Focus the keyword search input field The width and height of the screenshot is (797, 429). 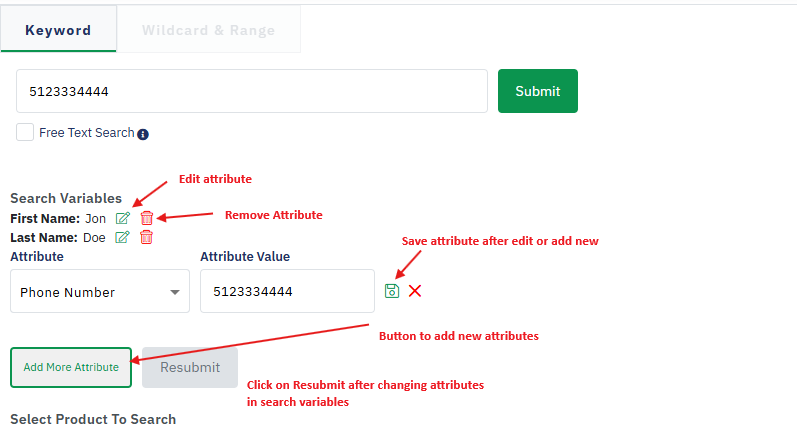[x=251, y=91]
